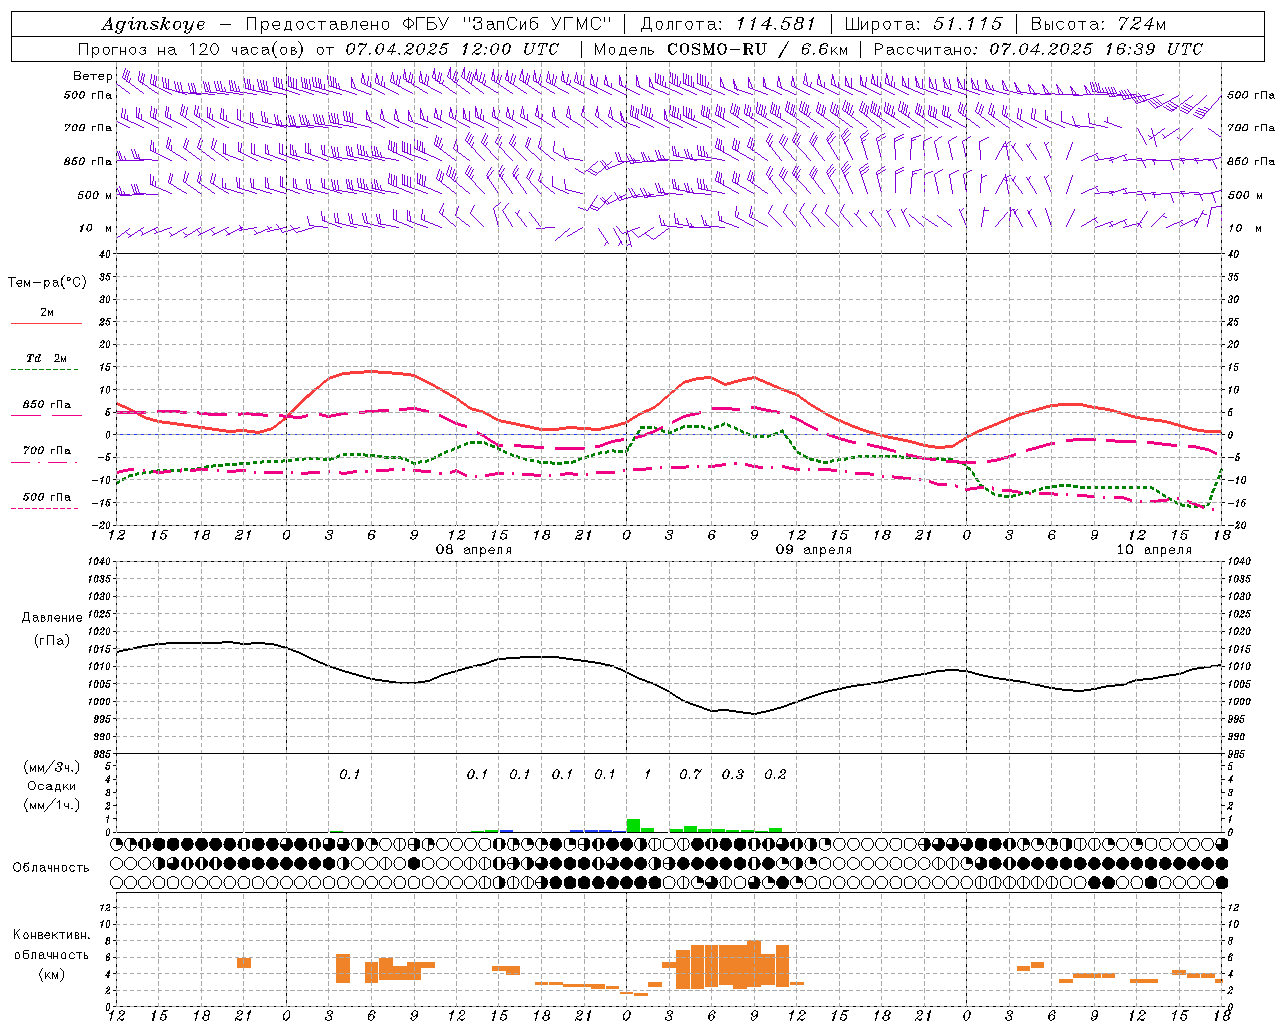
Task: Click the "10 апреля" date label
Action: tap(1154, 550)
